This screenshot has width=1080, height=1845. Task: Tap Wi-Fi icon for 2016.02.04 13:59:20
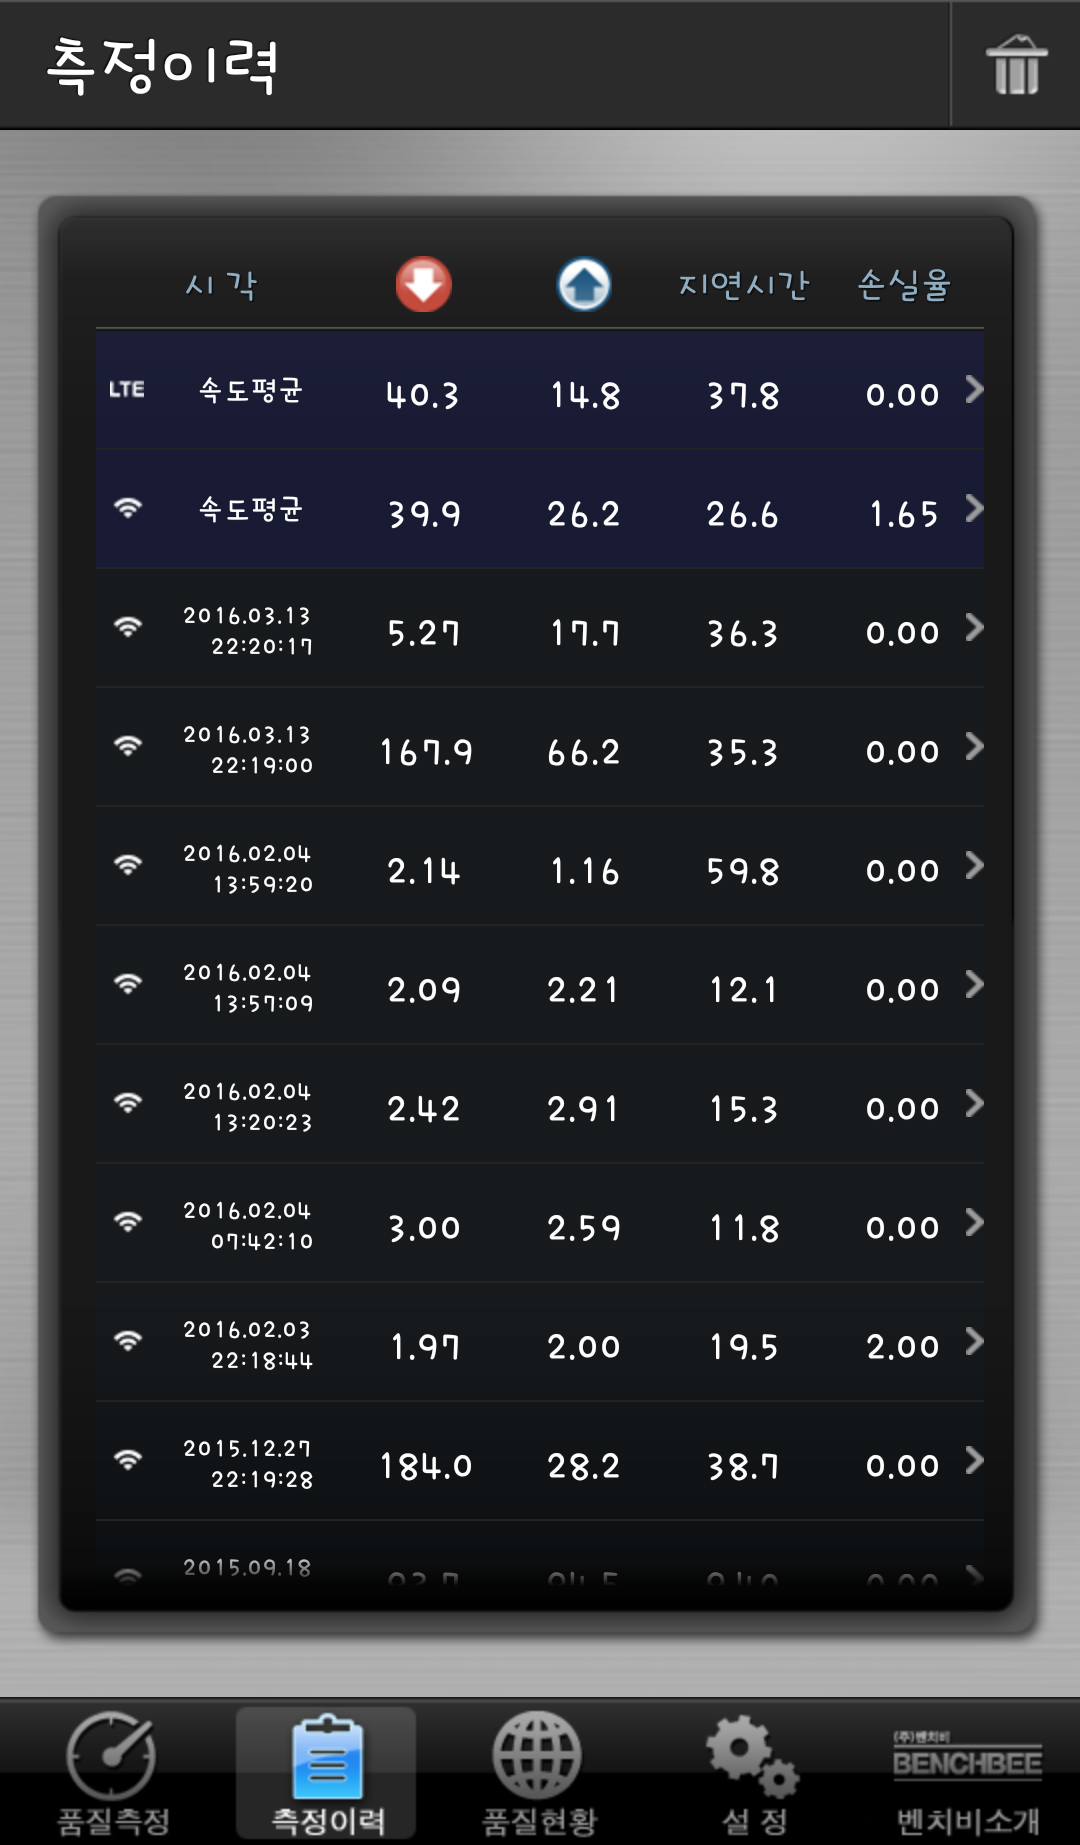tap(128, 865)
